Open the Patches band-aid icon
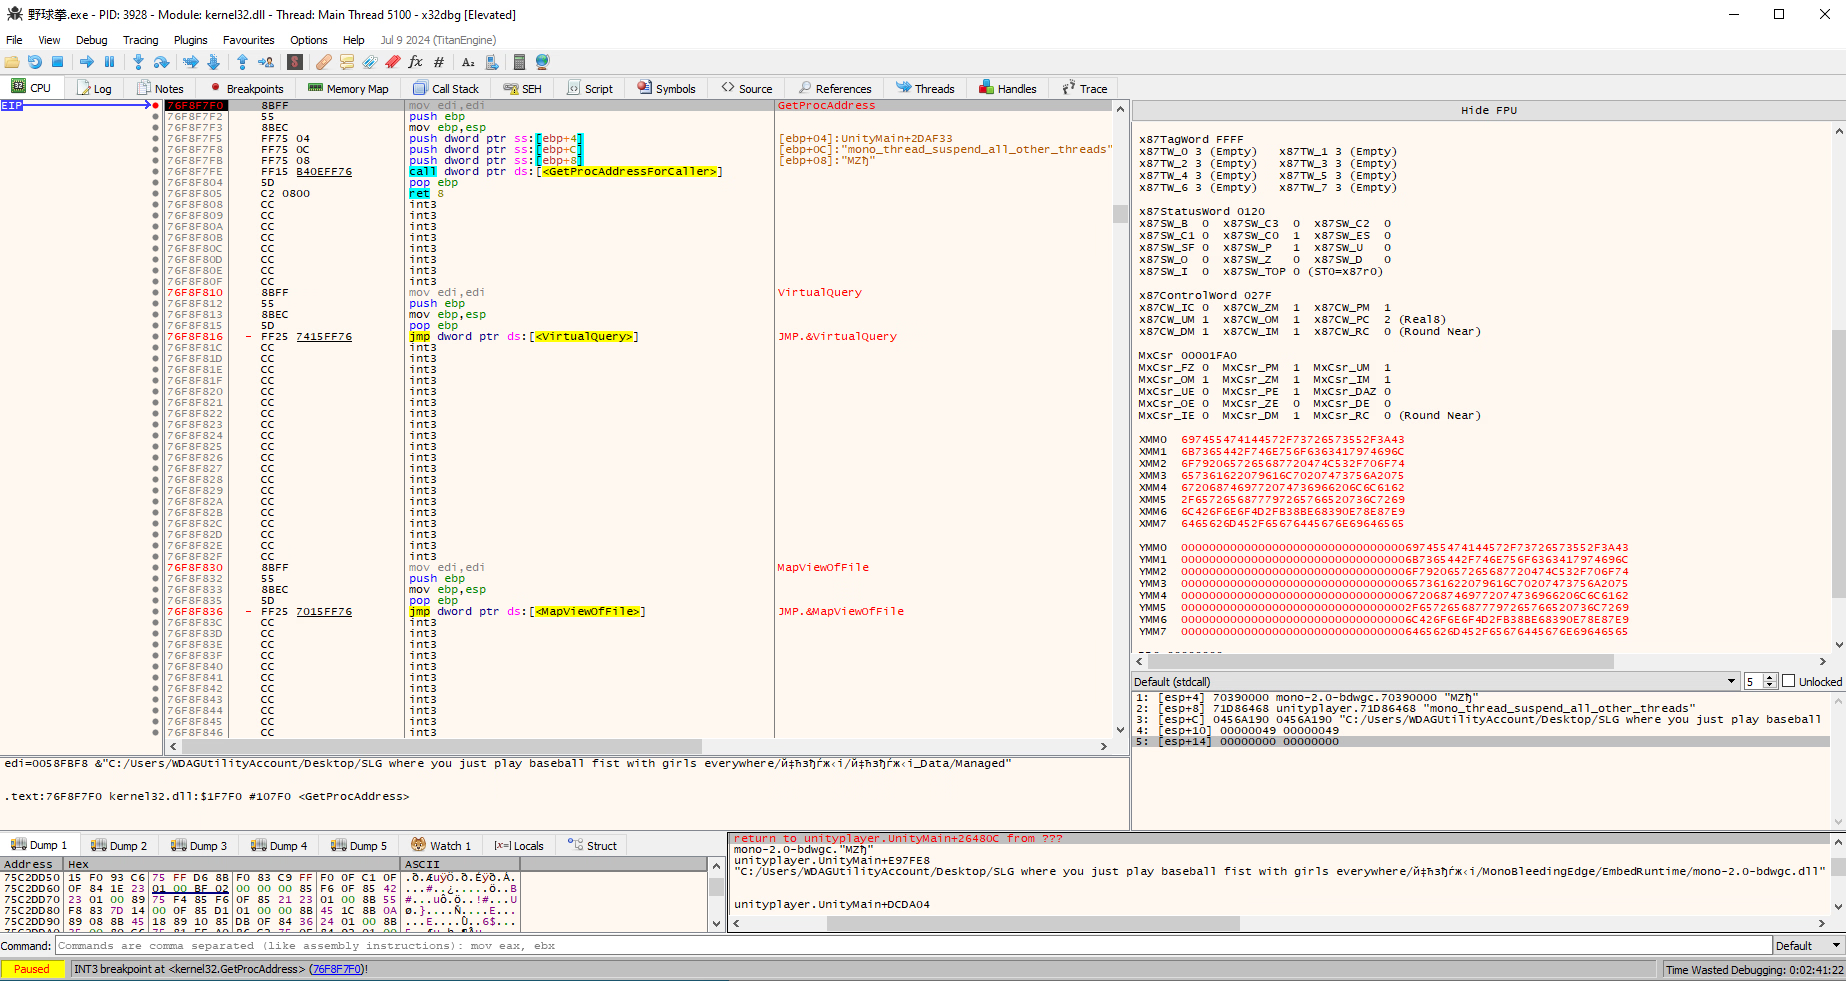Image resolution: width=1846 pixels, height=981 pixels. click(323, 62)
